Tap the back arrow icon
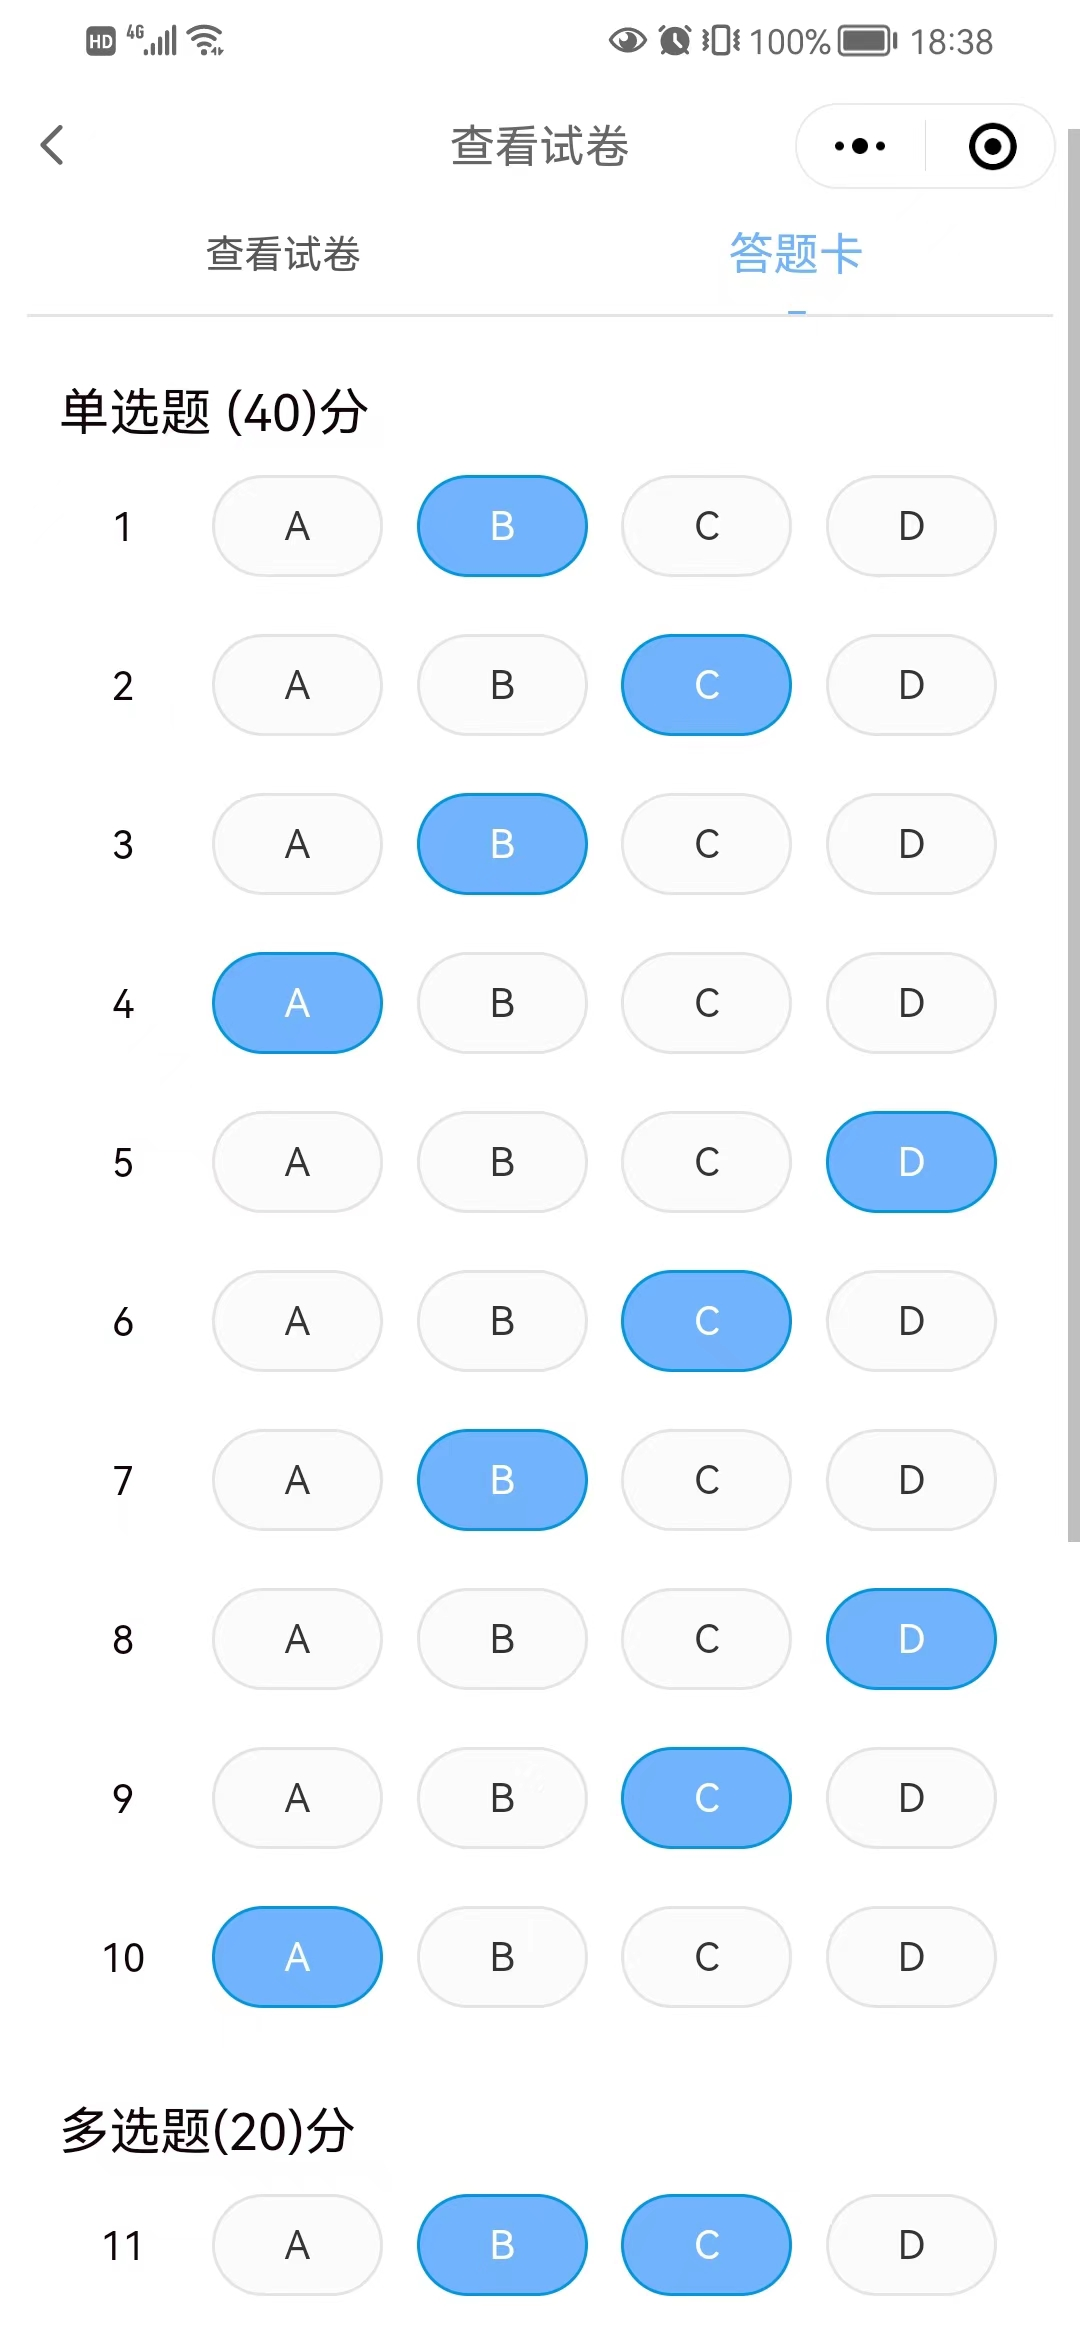 [53, 146]
